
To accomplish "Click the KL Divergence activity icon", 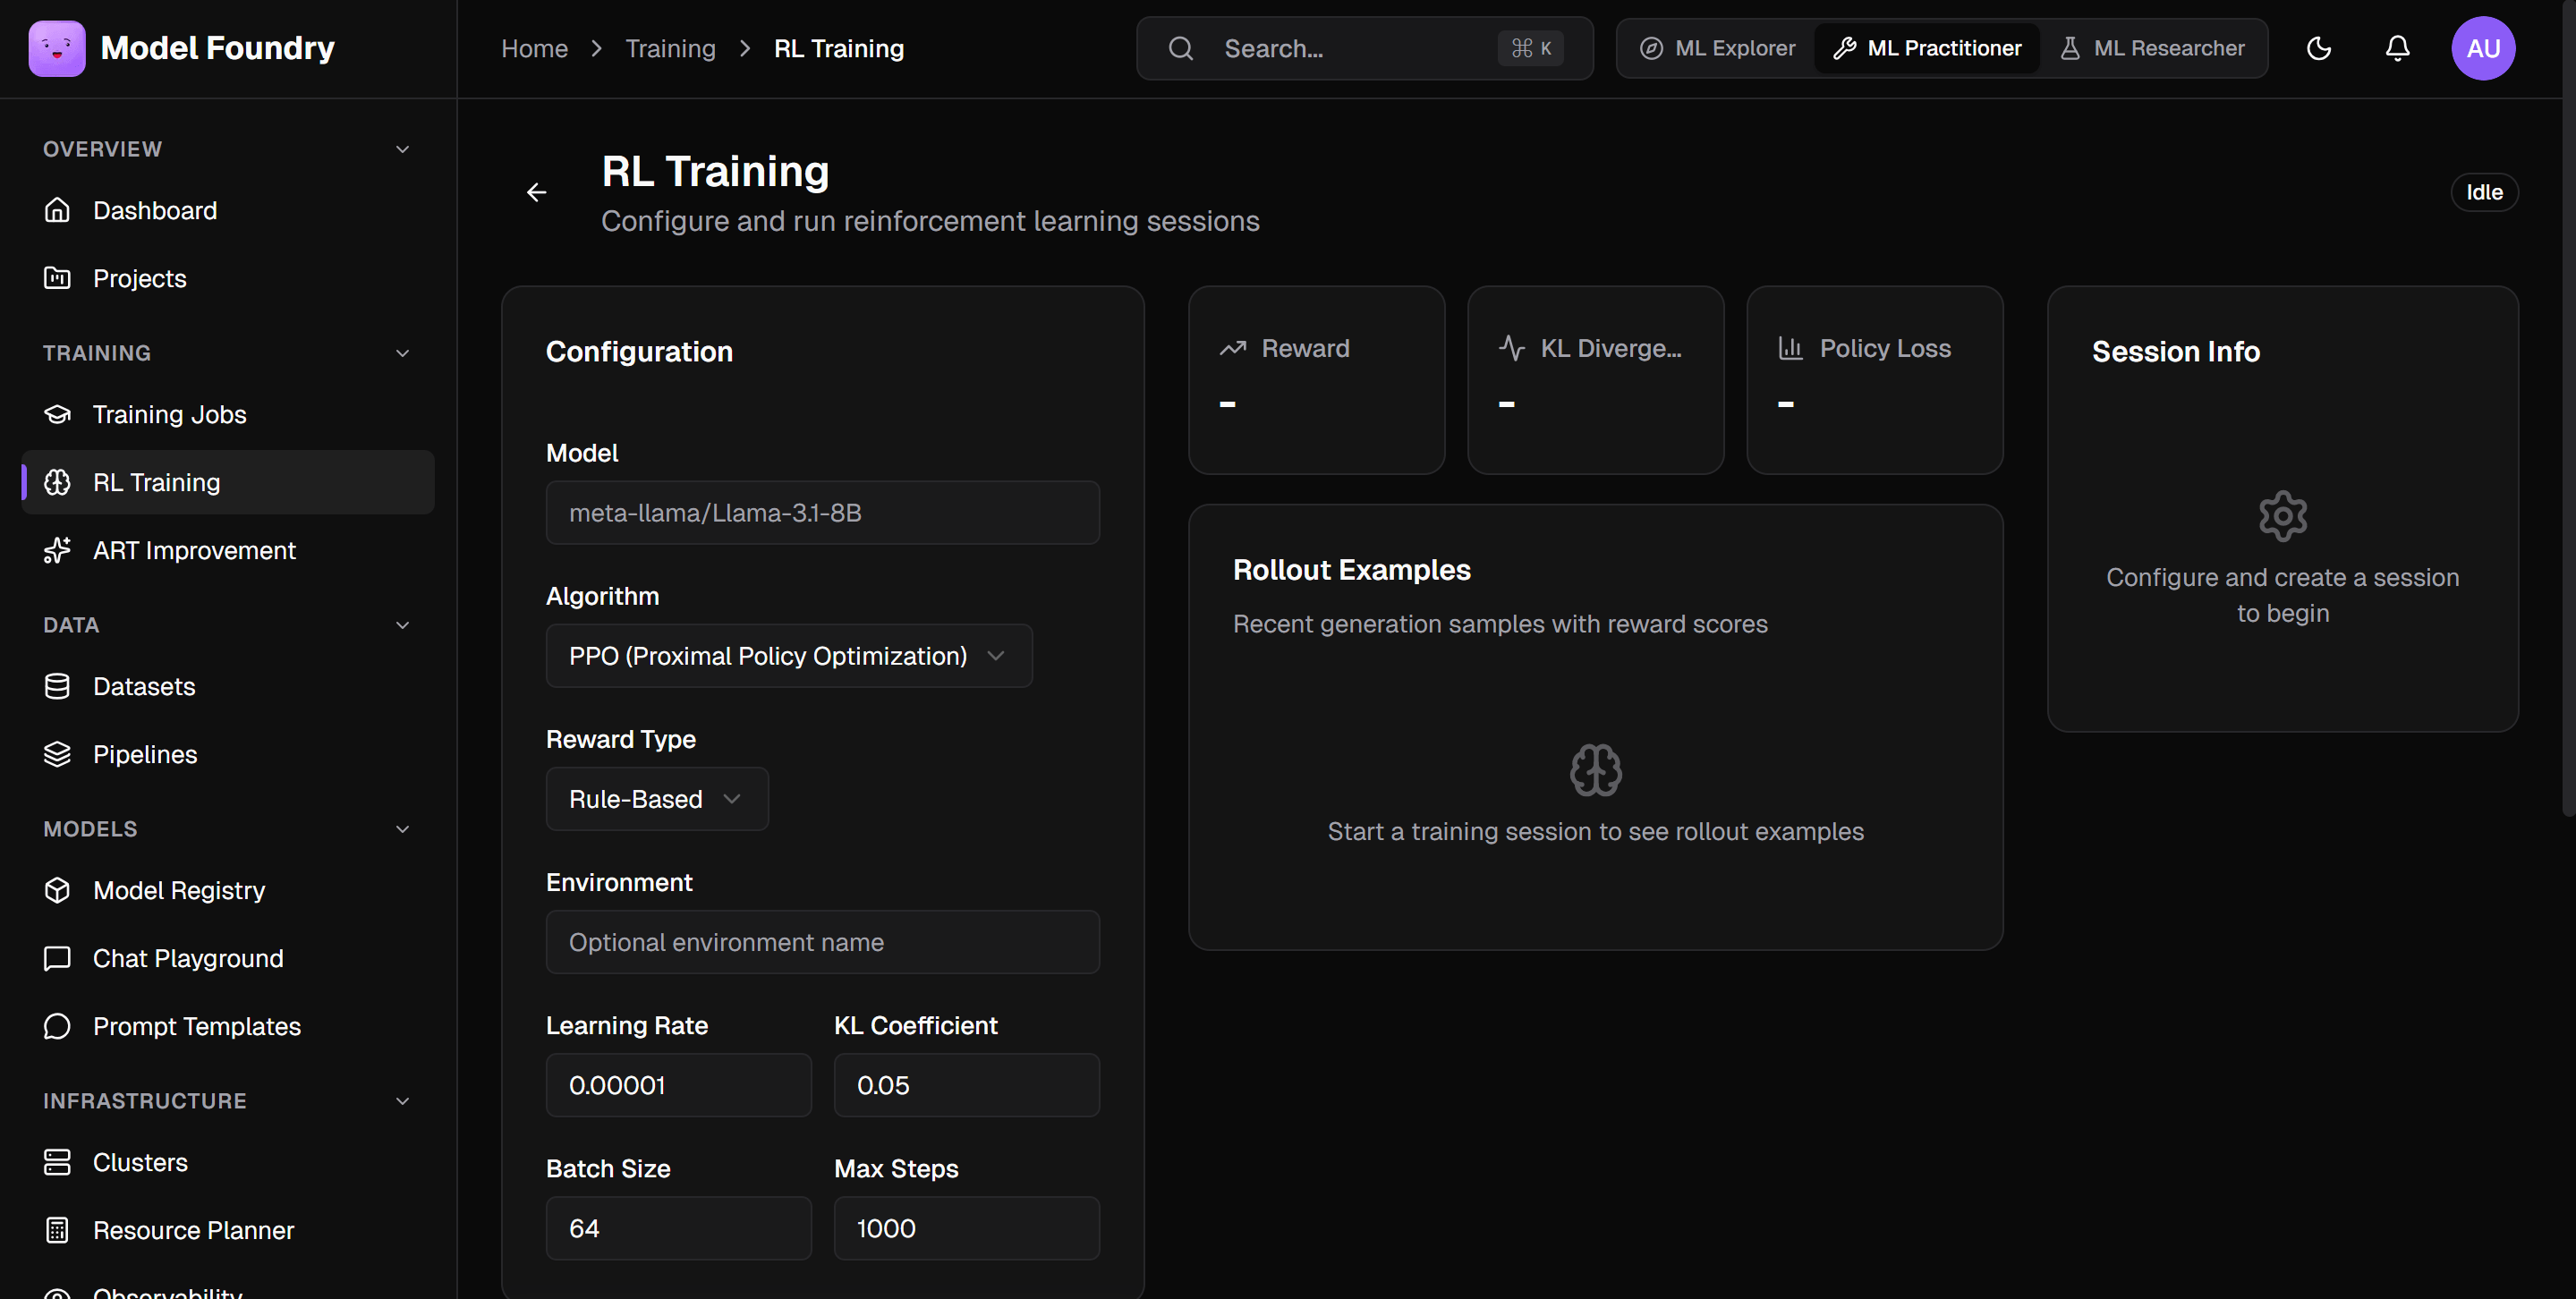I will coord(1512,348).
